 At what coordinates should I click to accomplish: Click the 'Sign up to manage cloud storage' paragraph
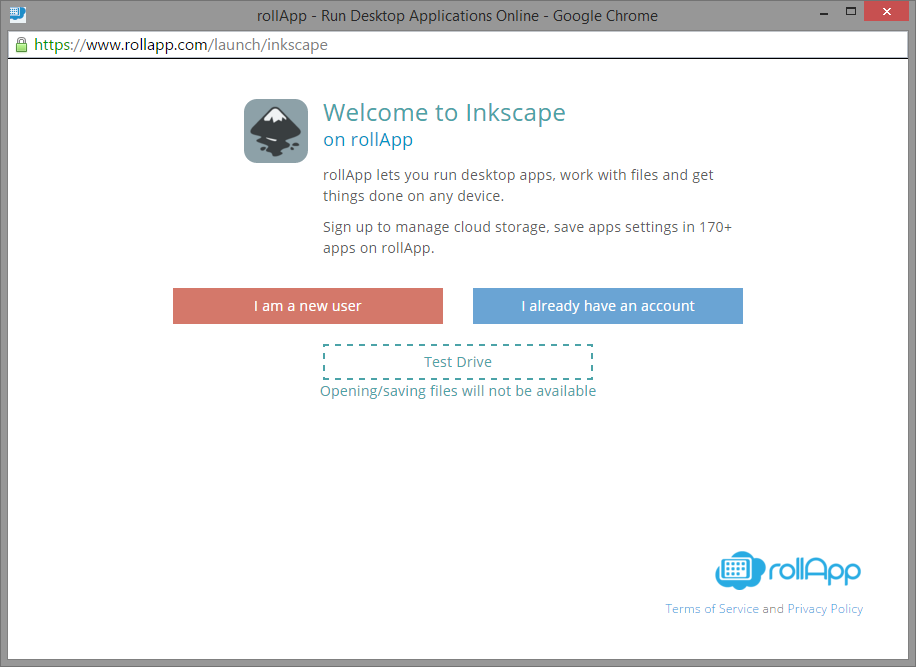point(527,237)
